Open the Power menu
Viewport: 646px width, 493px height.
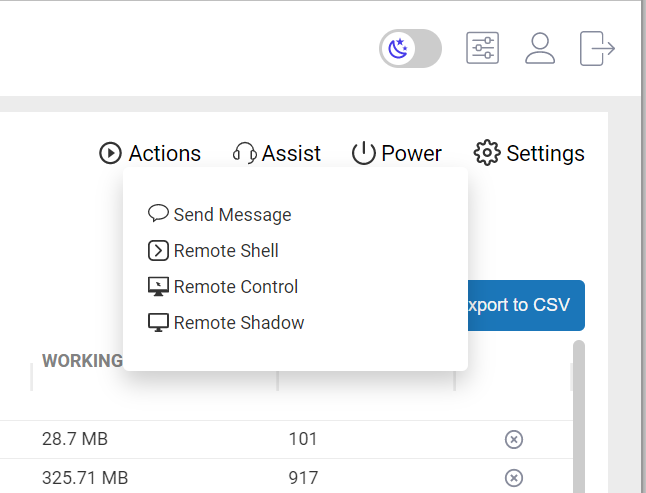[x=397, y=153]
